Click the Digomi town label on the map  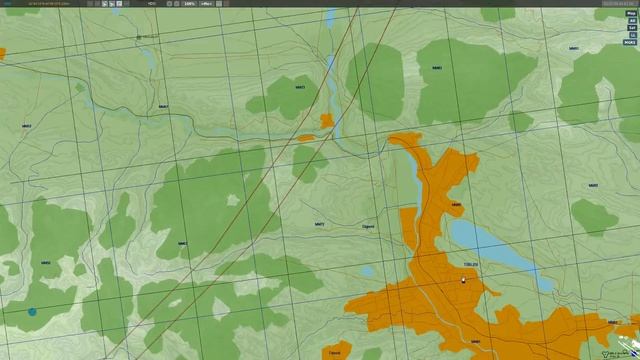(368, 227)
